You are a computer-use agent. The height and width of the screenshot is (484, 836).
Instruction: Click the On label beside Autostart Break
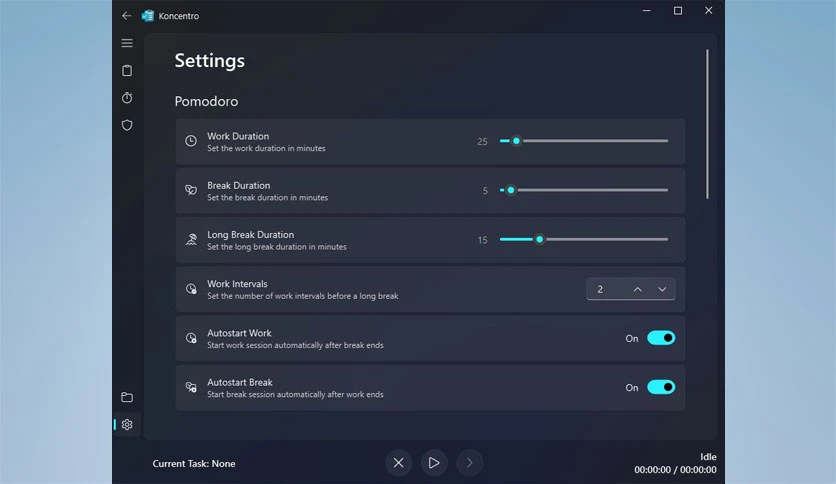click(632, 388)
